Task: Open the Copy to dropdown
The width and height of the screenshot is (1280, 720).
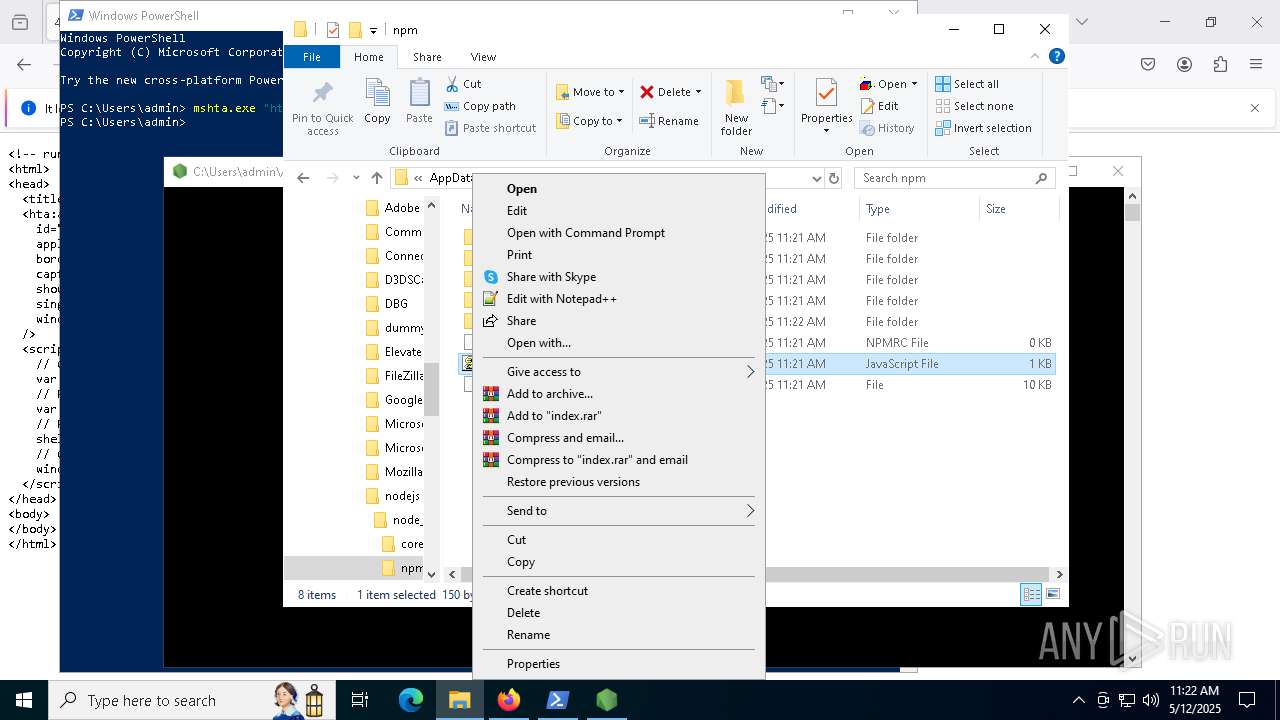Action: 590,121
